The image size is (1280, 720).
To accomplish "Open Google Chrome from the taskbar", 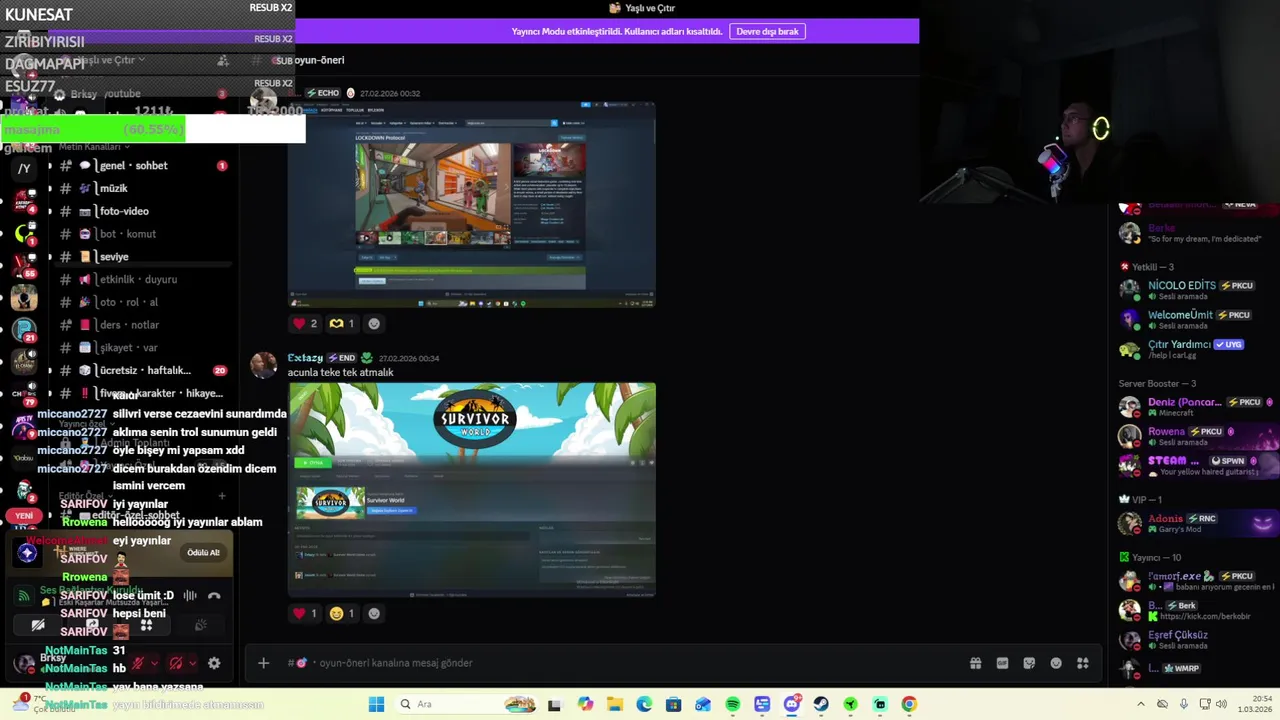I will [x=909, y=704].
